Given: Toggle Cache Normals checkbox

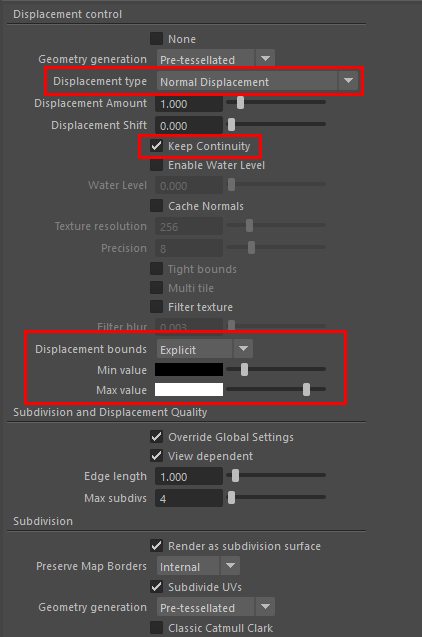Looking at the screenshot, I should click(x=156, y=206).
